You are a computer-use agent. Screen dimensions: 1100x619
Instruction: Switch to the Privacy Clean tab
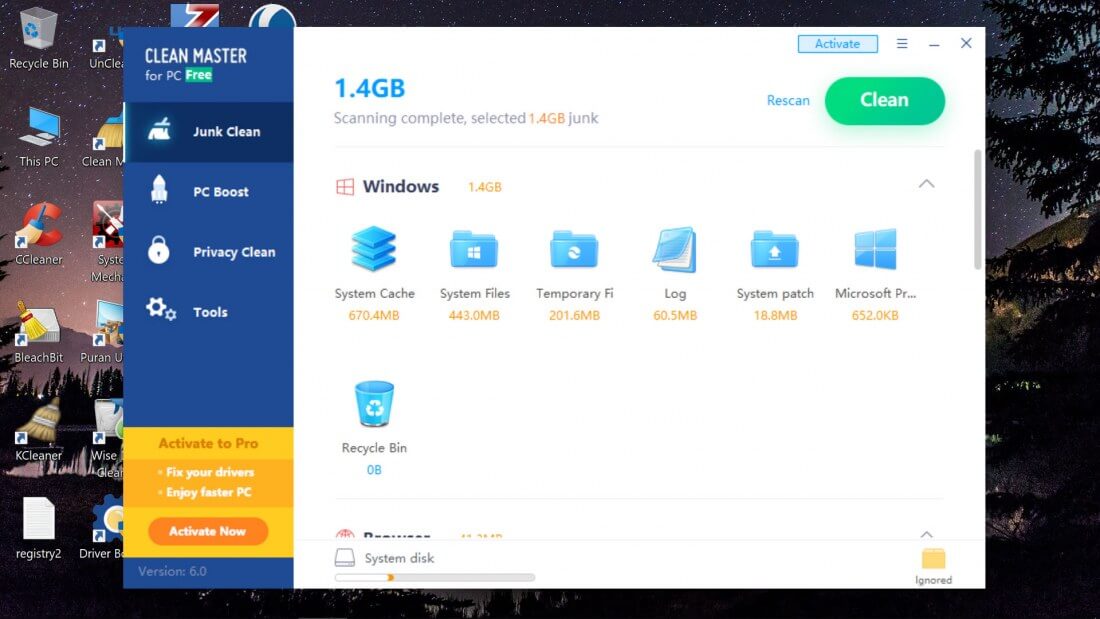208,252
